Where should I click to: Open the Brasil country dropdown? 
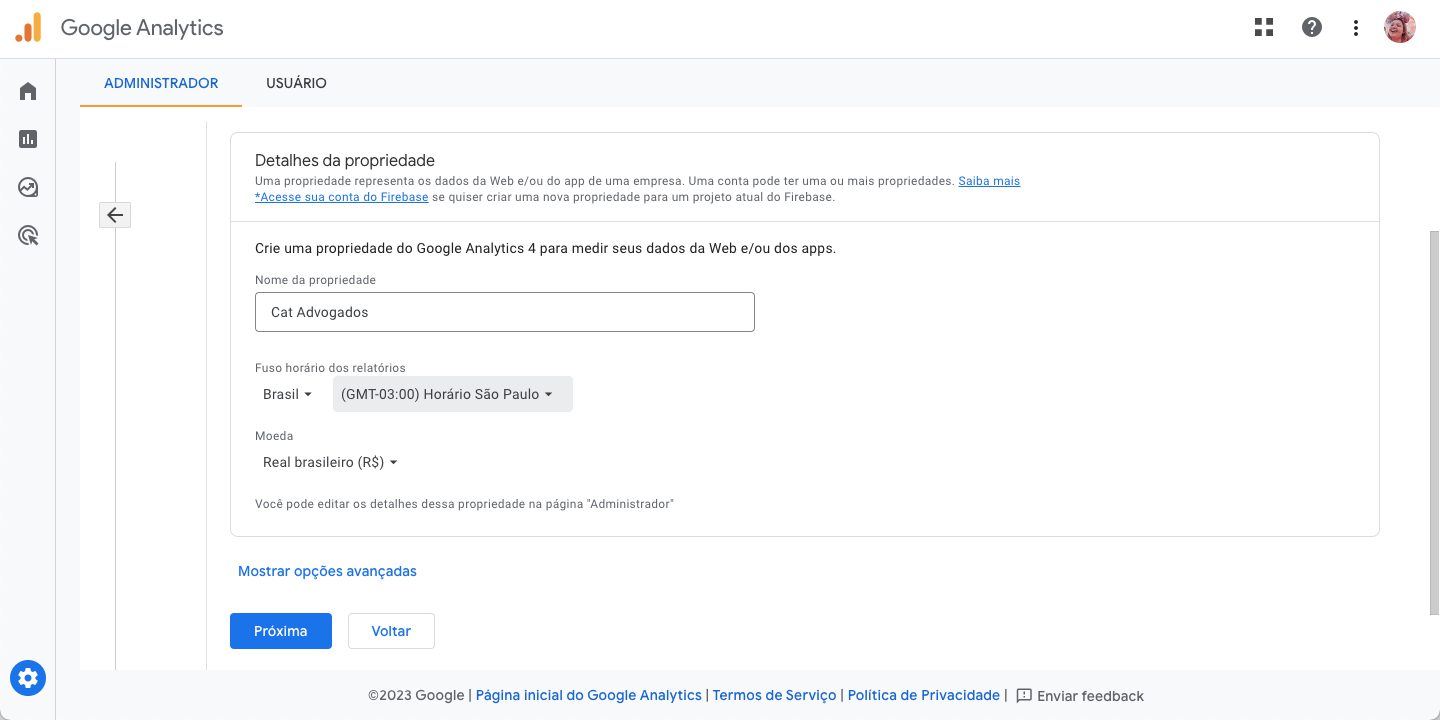click(x=288, y=394)
